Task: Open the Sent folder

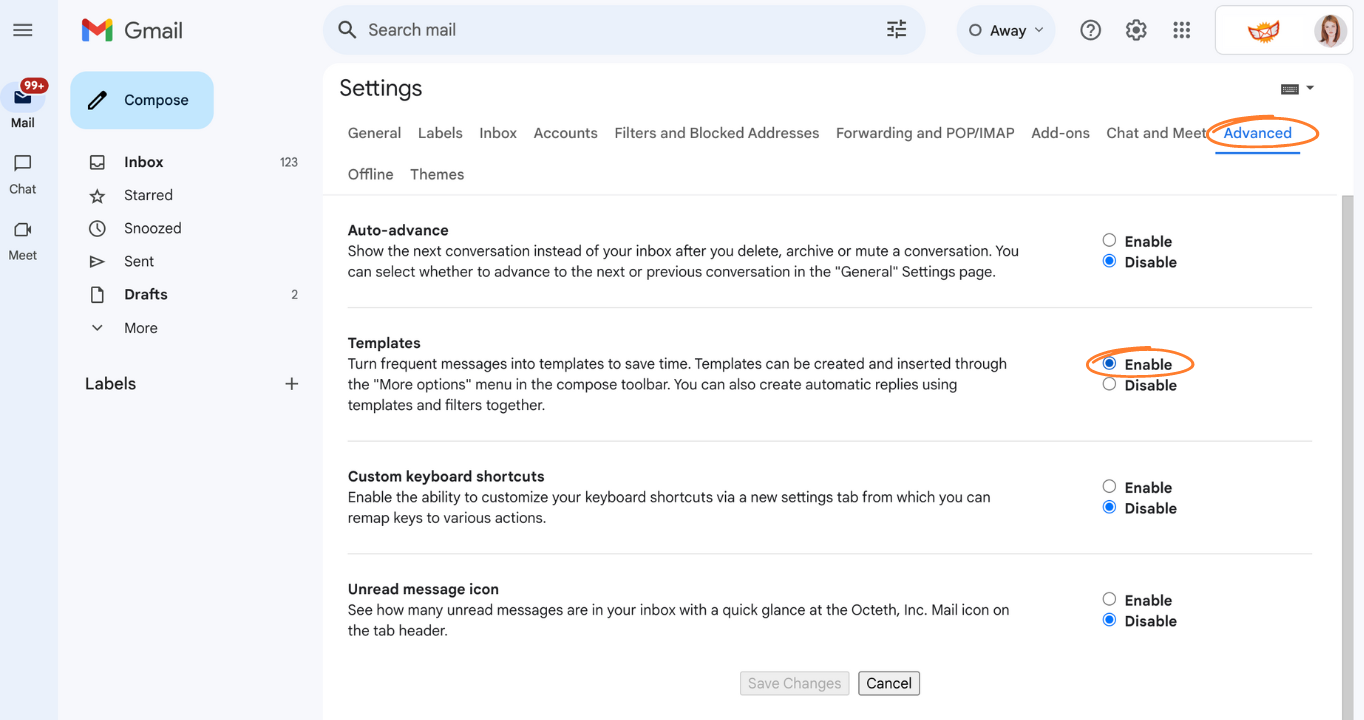Action: click(x=139, y=261)
